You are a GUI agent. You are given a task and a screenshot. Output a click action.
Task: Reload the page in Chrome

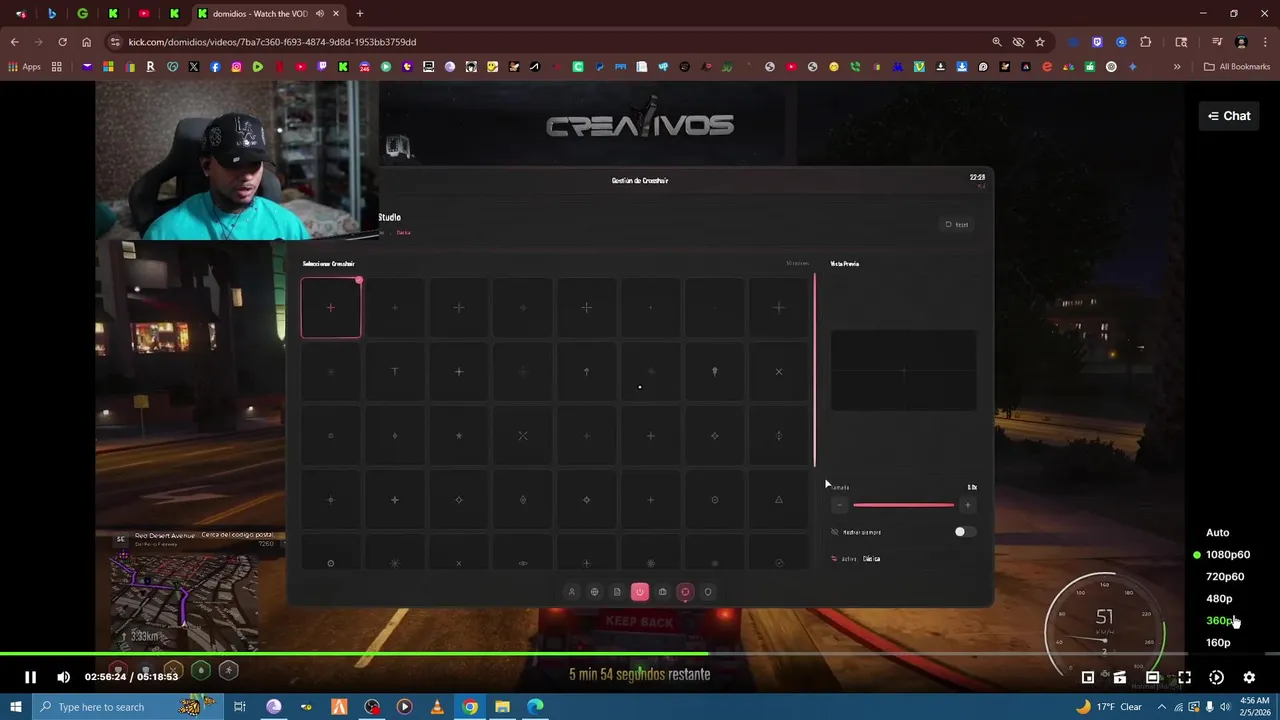click(x=62, y=42)
